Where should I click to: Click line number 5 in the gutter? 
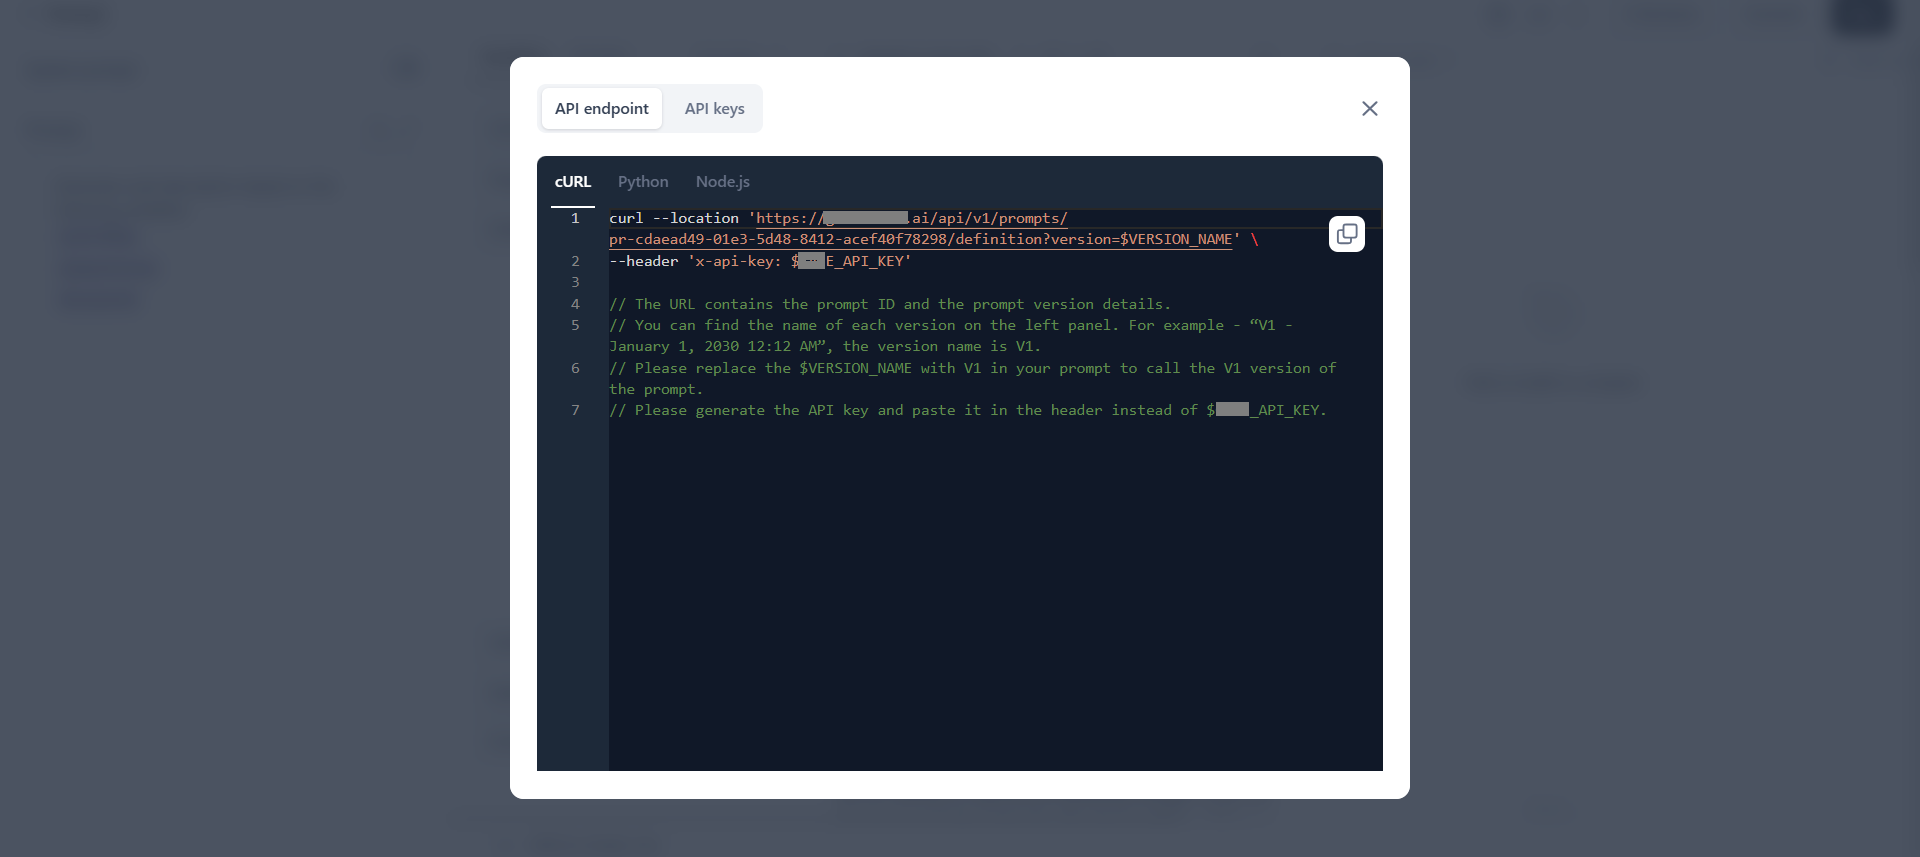(x=575, y=326)
